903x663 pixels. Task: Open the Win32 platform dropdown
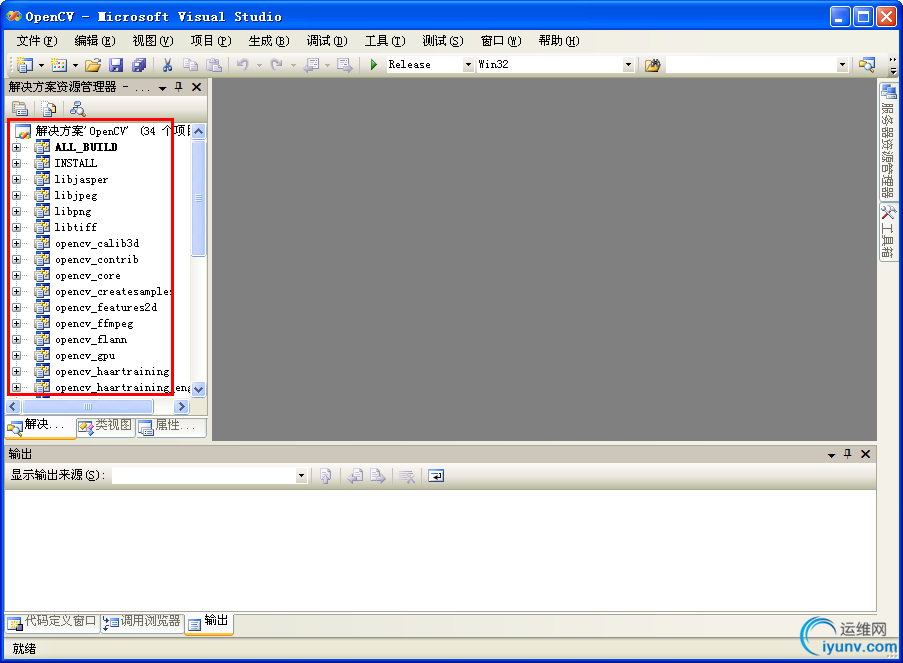(628, 65)
